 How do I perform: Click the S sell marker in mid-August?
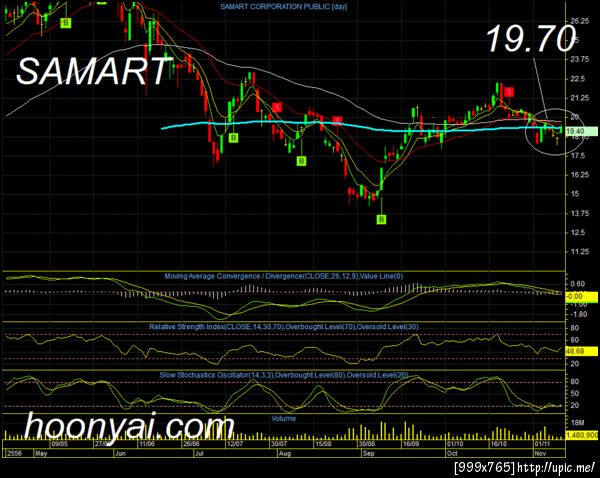tap(337, 121)
